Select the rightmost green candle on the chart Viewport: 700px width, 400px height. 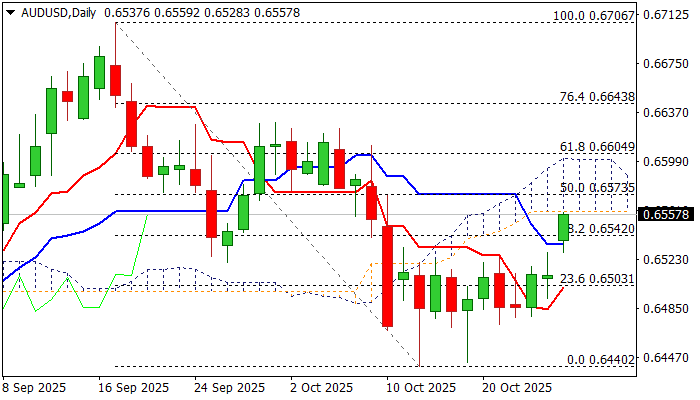[x=563, y=227]
